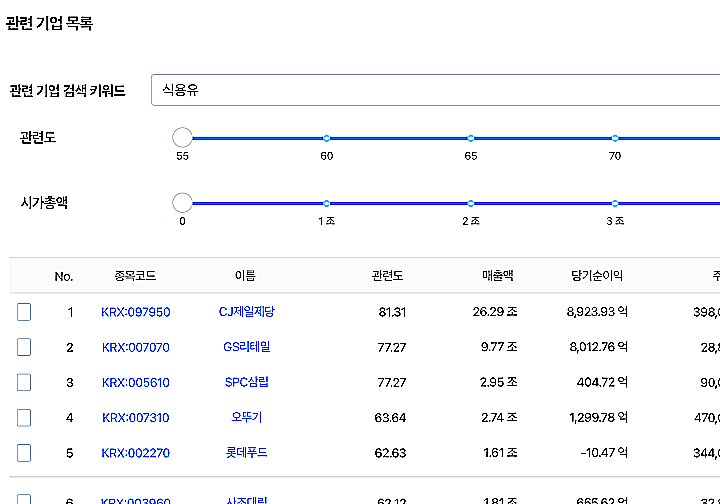The image size is (720, 504).
Task: Click the 관련도 slider handle at 55
Action: click(182, 137)
